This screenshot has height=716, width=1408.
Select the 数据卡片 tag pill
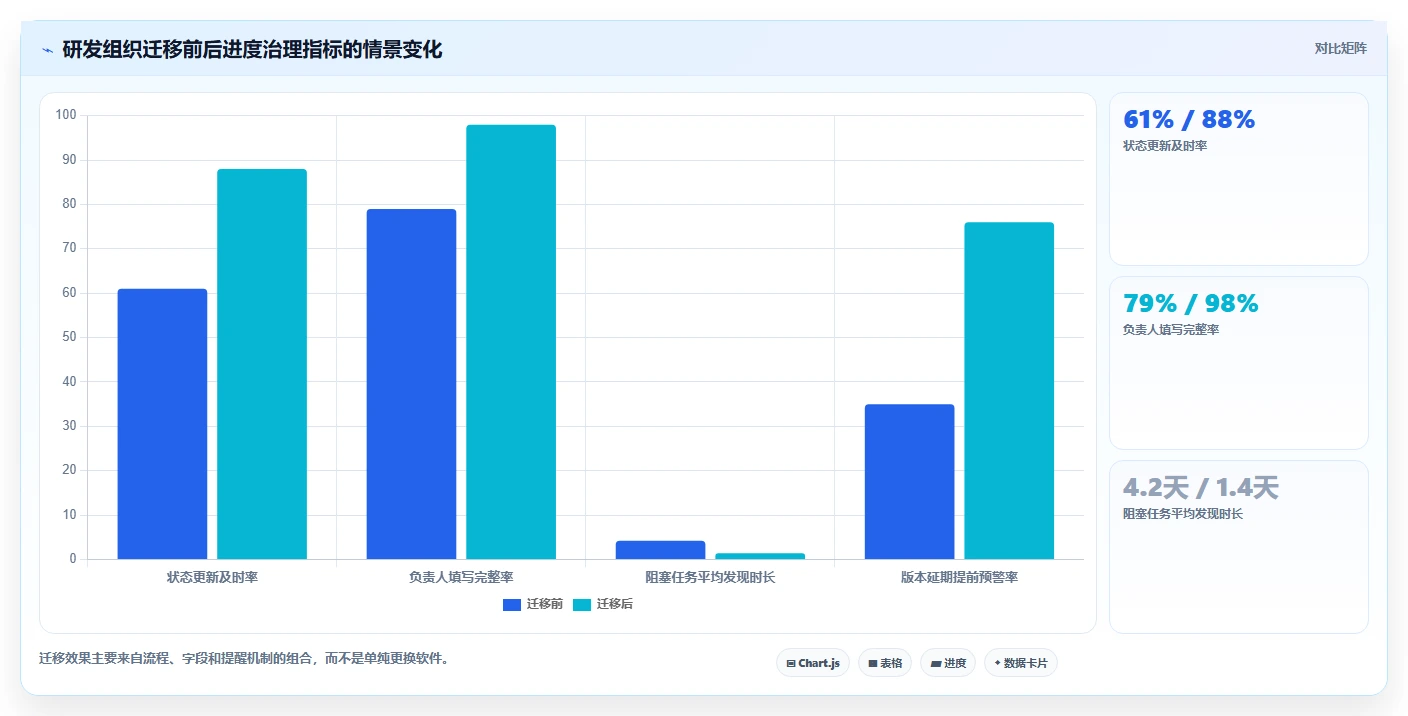point(1021,663)
